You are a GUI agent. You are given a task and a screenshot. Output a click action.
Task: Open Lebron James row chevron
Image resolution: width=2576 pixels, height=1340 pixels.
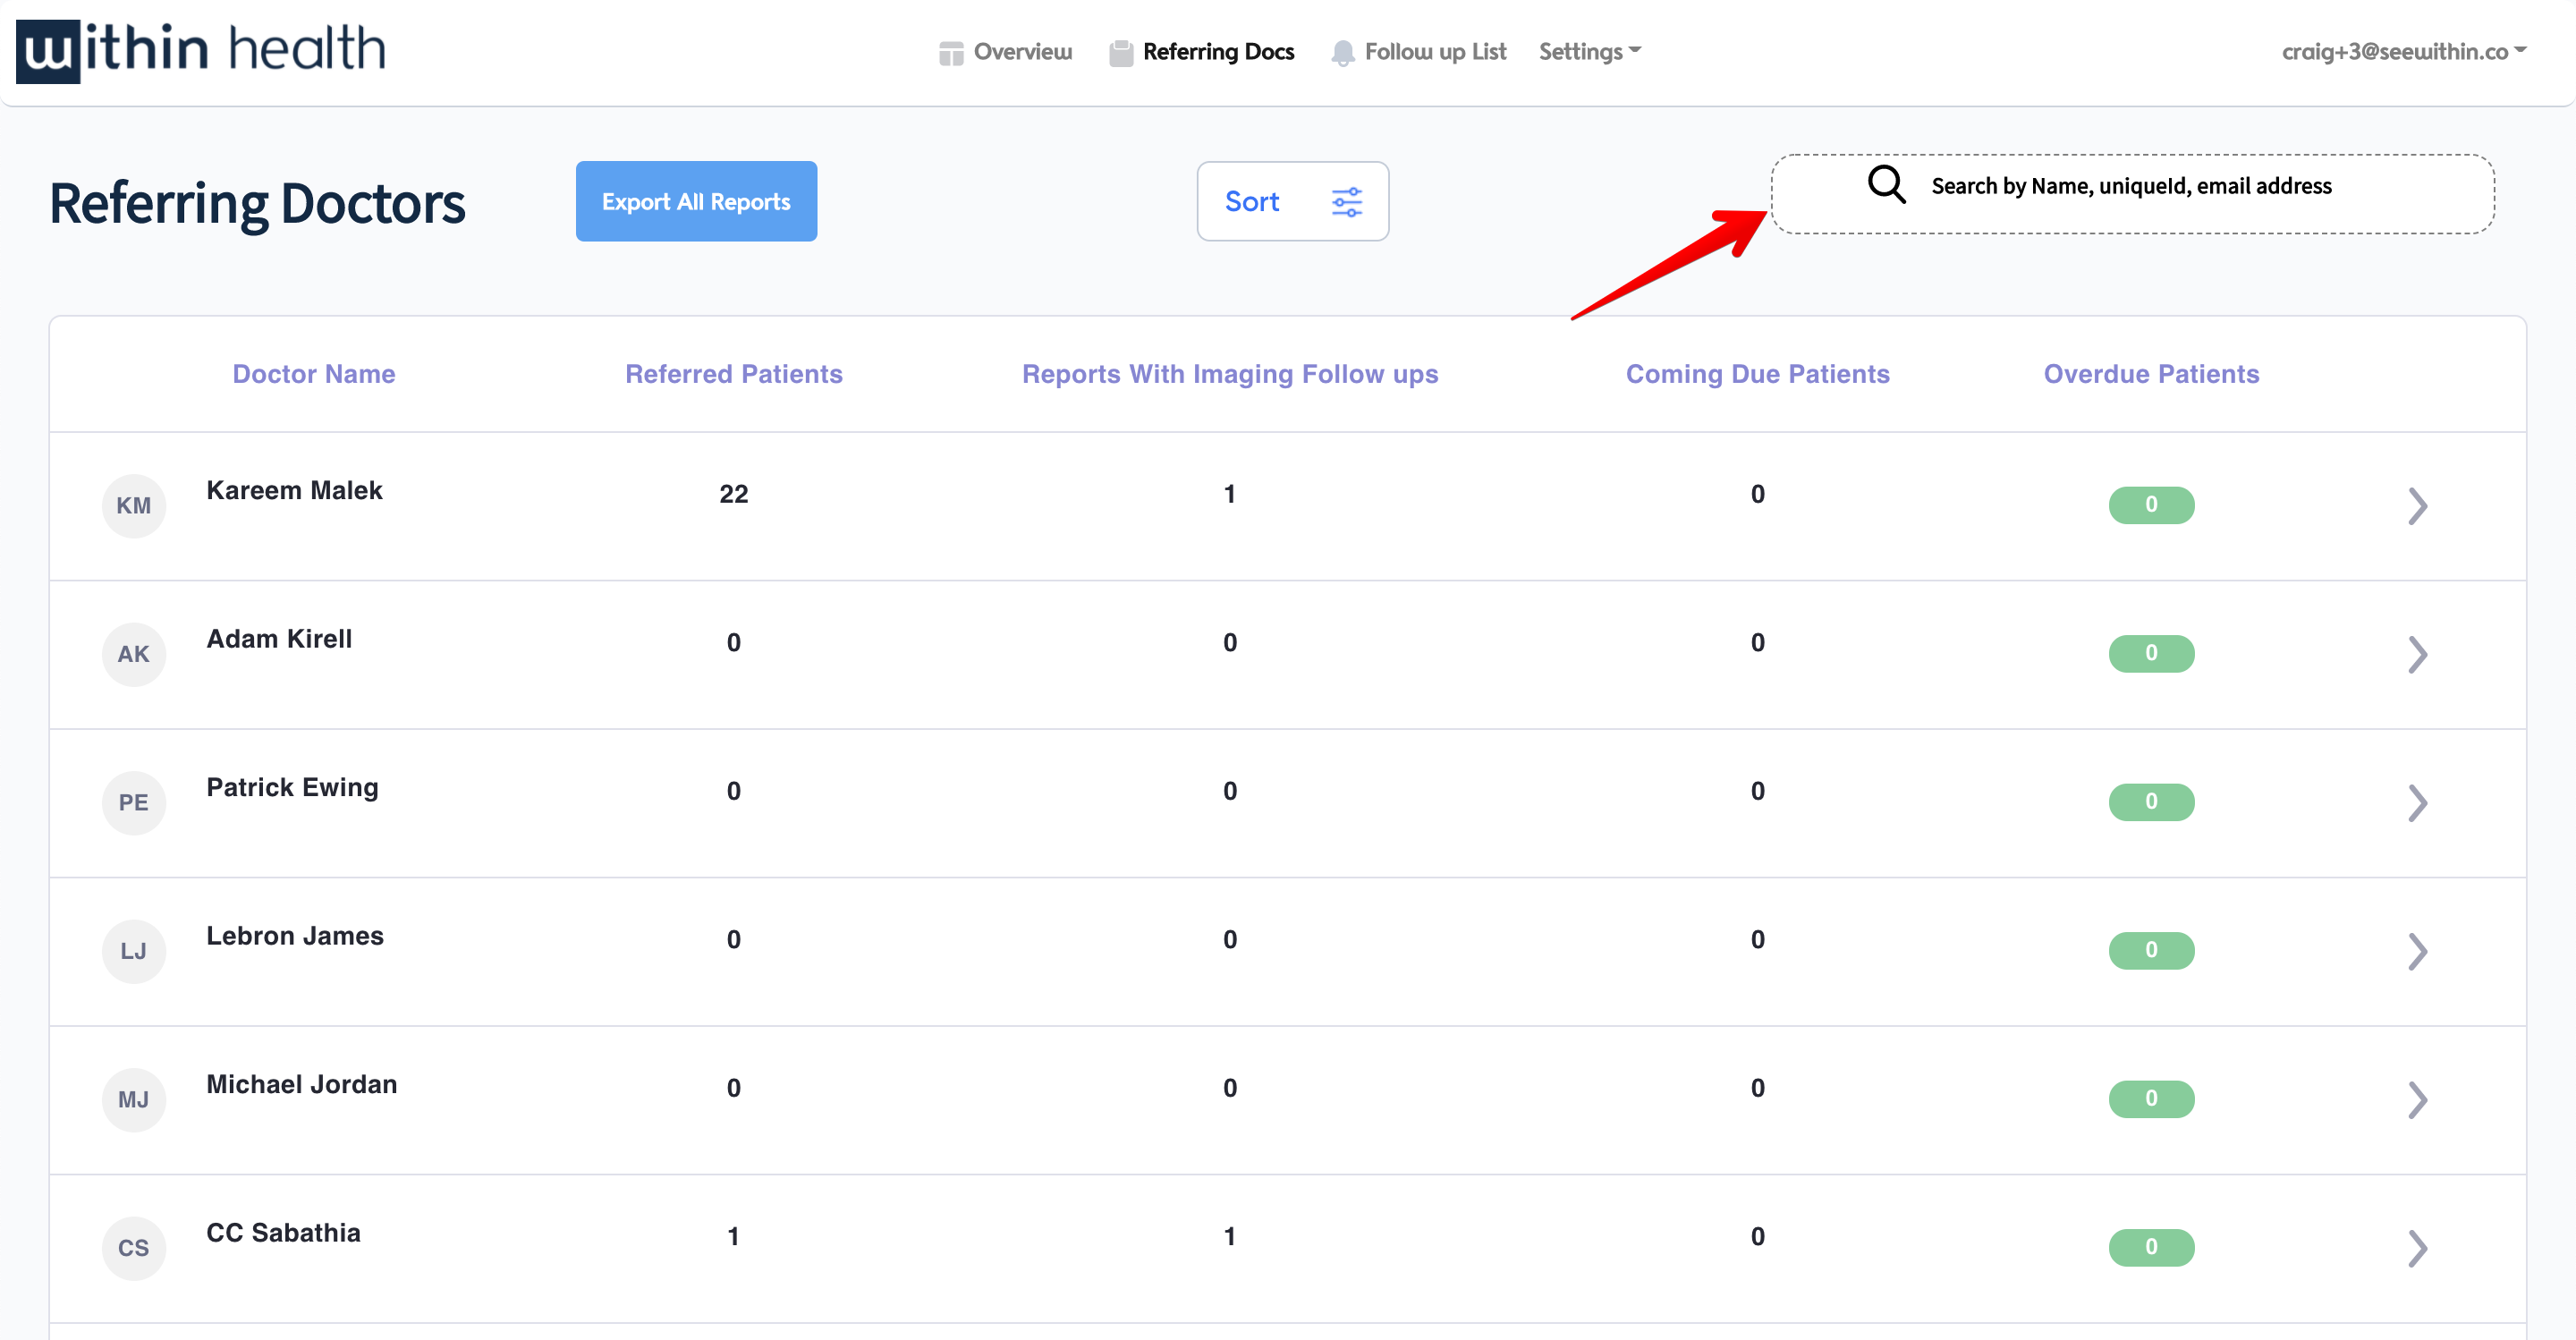pyautogui.click(x=2417, y=952)
